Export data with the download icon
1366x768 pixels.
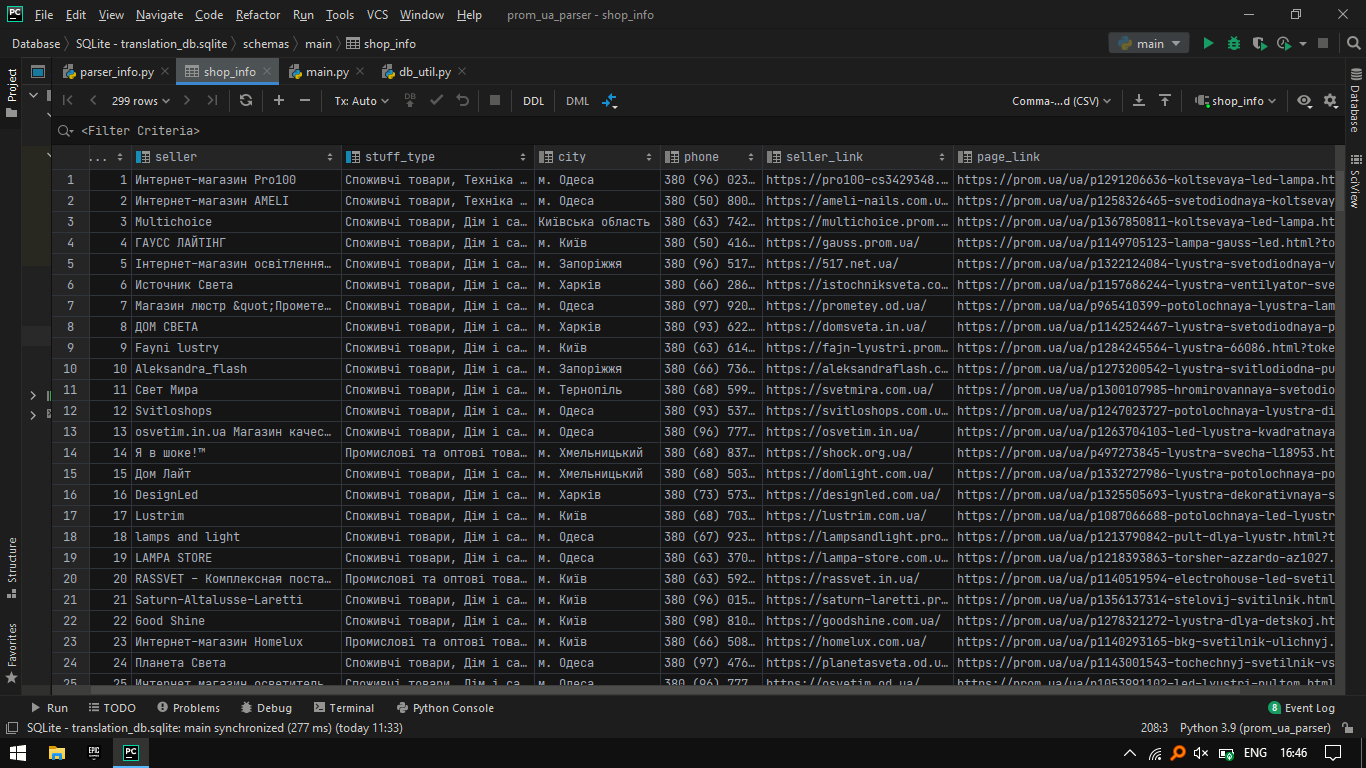pyautogui.click(x=1139, y=101)
